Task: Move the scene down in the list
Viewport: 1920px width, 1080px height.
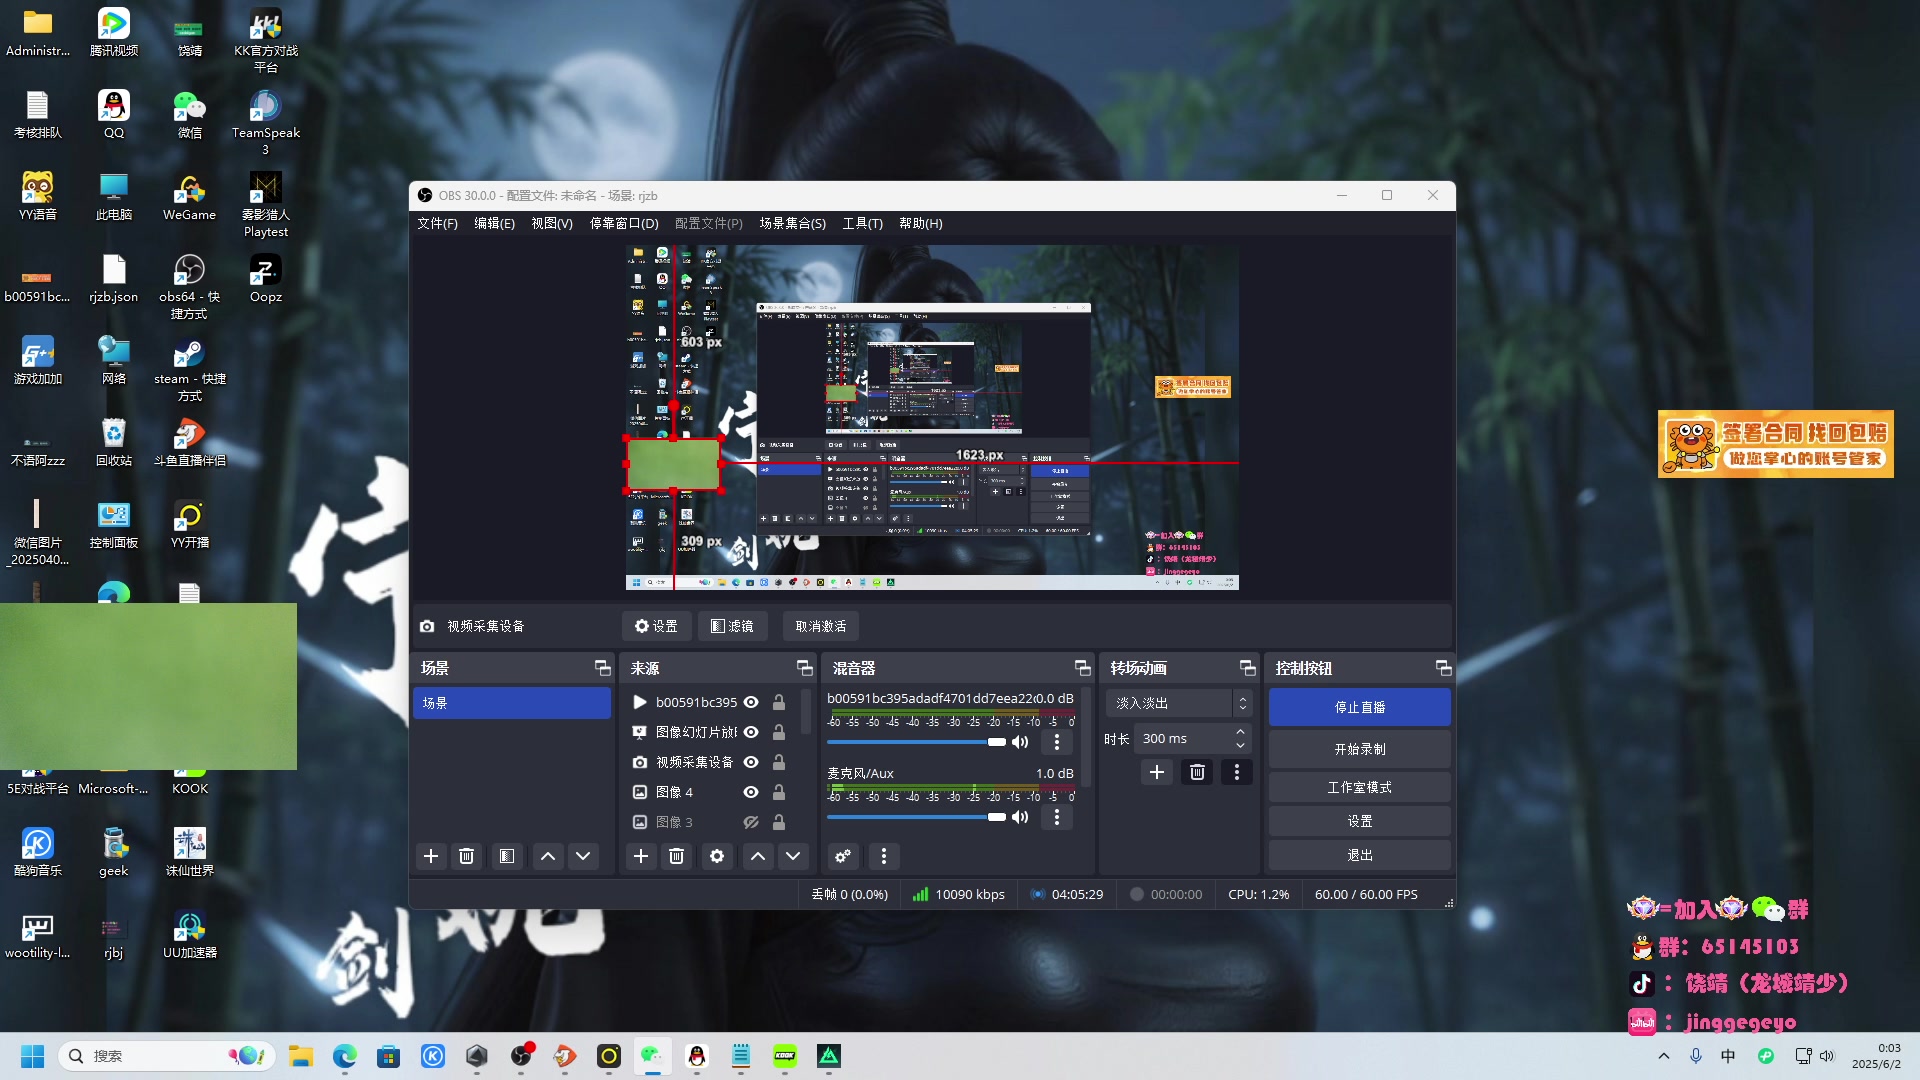Action: [583, 856]
